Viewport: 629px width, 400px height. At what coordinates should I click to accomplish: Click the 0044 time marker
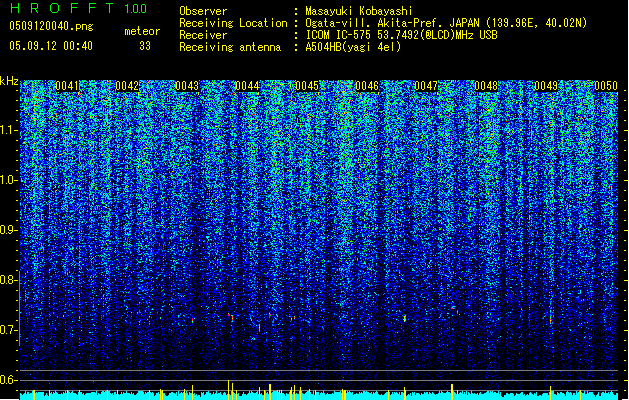(x=248, y=86)
